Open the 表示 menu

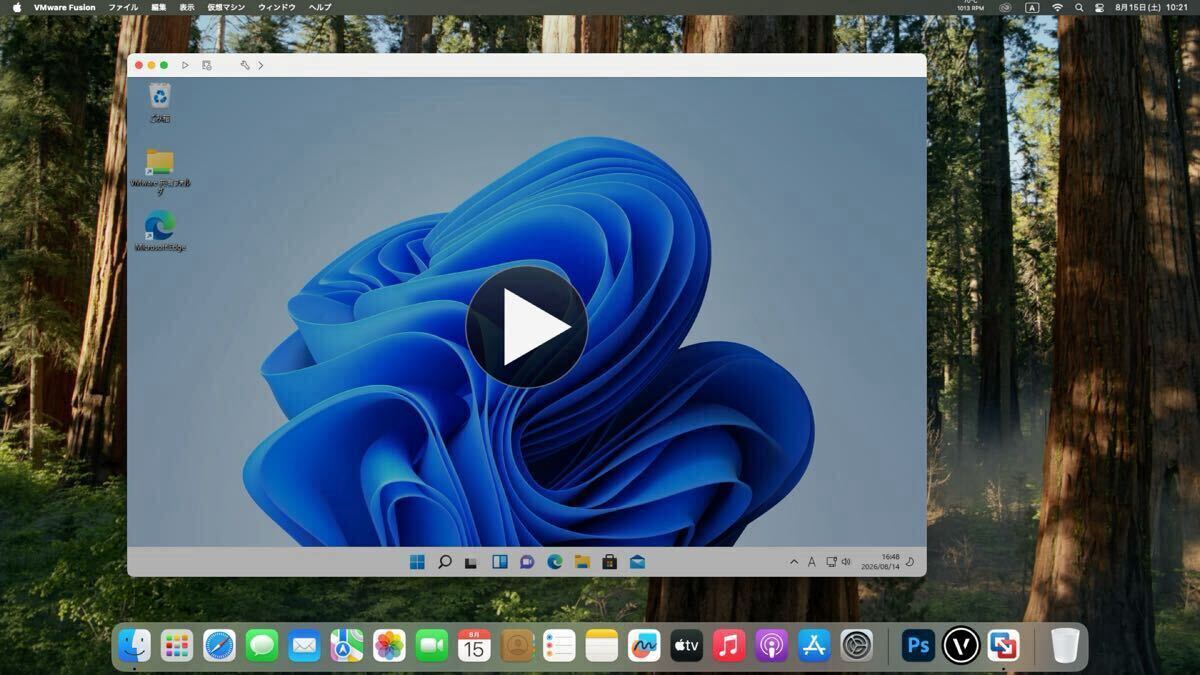coord(187,7)
